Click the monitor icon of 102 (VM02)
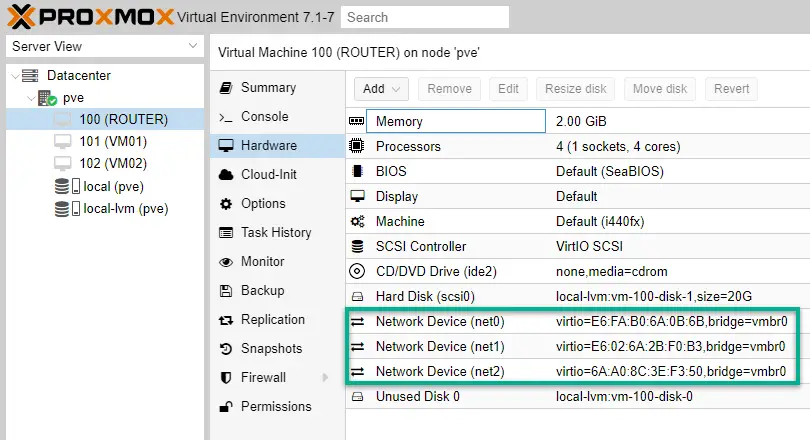 click(x=63, y=163)
